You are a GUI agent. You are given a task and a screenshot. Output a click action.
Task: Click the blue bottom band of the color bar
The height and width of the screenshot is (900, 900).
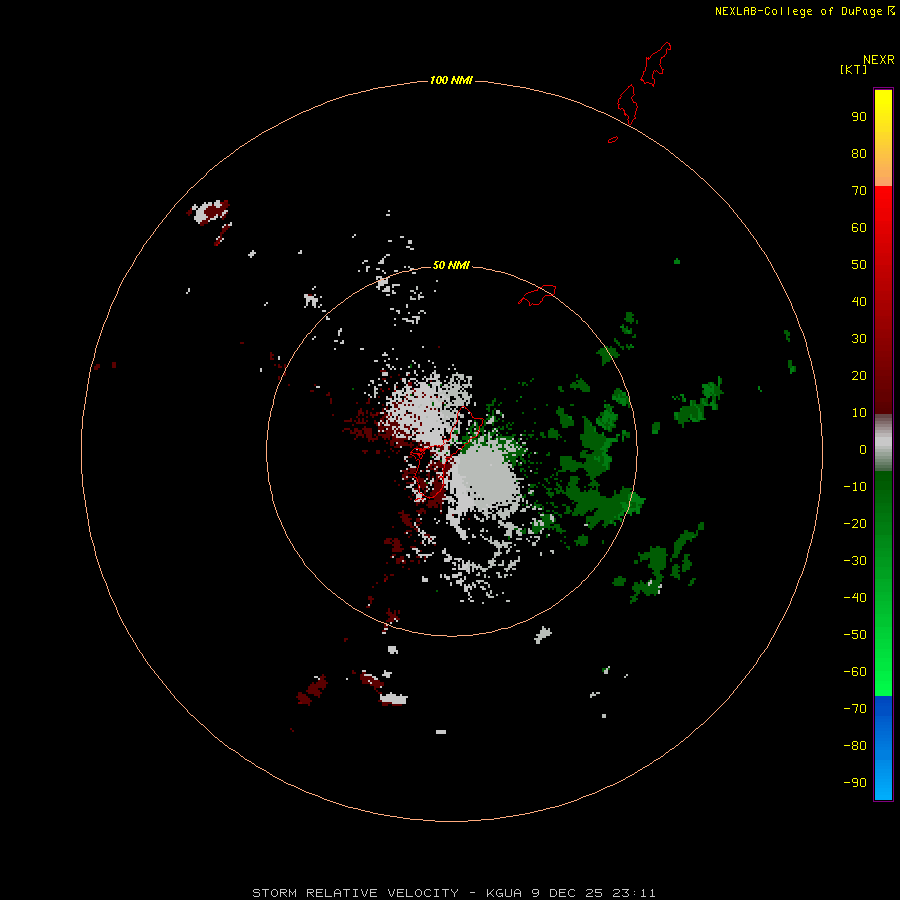pyautogui.click(x=883, y=748)
